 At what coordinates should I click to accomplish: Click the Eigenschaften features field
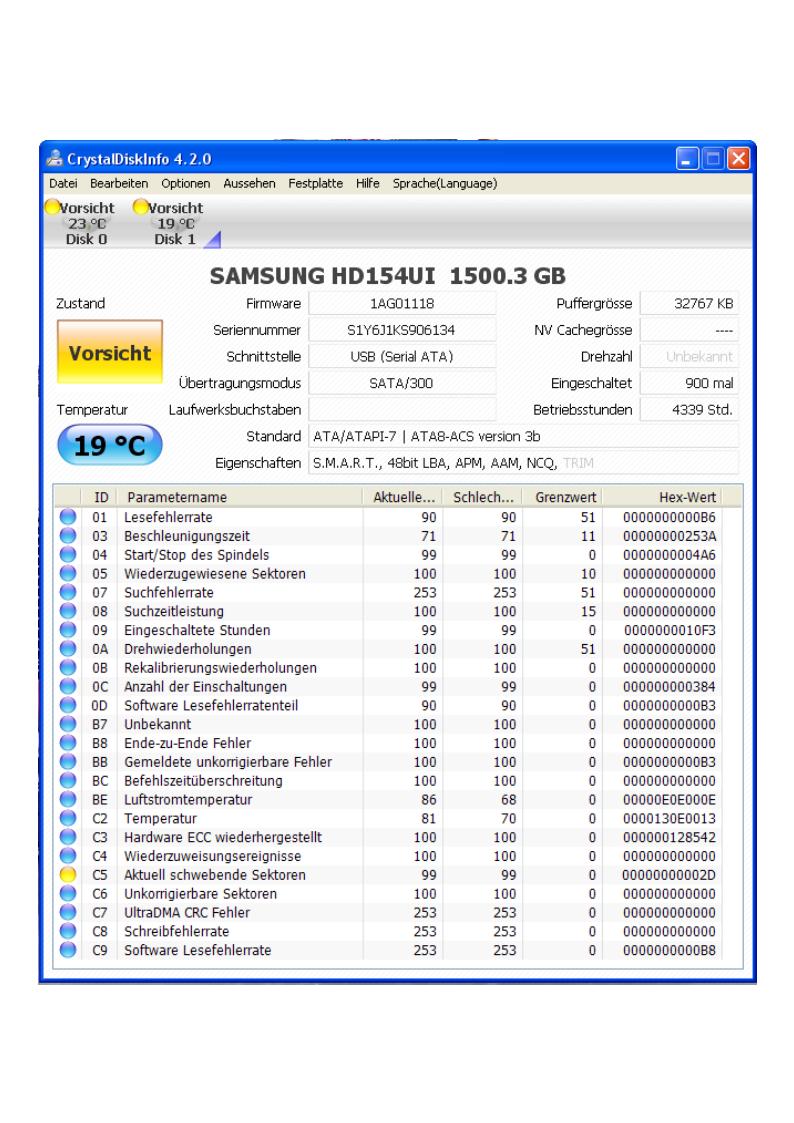click(x=523, y=463)
